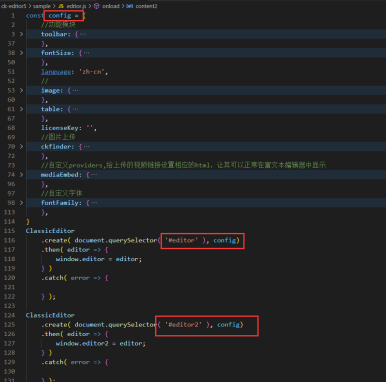The image size is (386, 383).
Task: Click .catch( on line 120
Action: 54,278
